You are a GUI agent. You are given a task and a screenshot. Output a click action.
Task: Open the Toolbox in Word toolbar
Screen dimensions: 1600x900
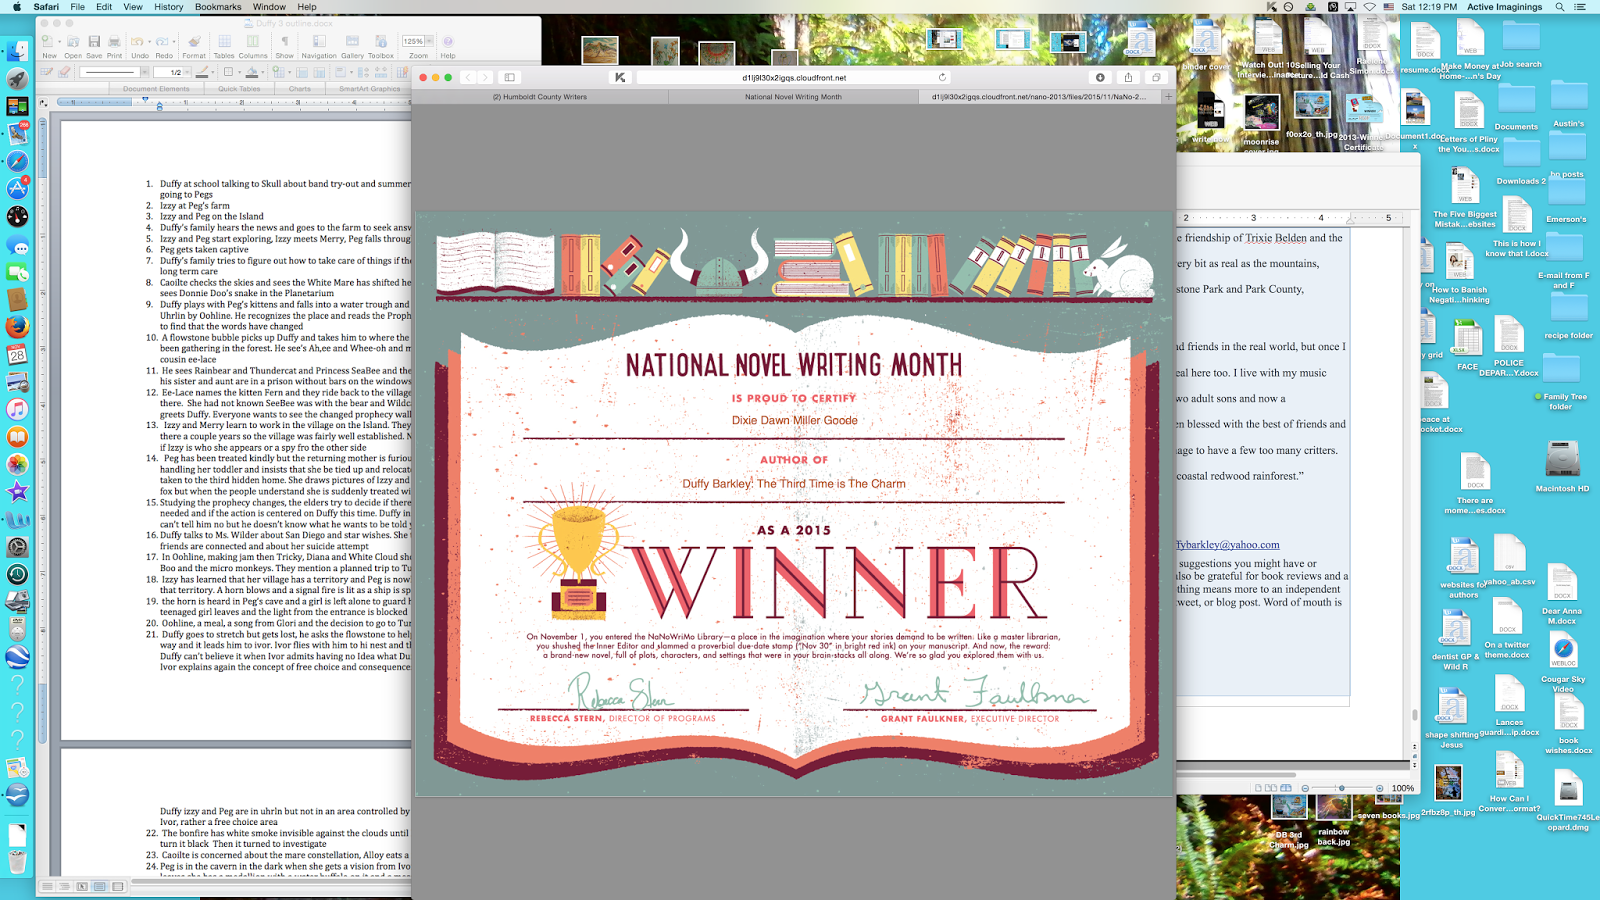(x=381, y=42)
